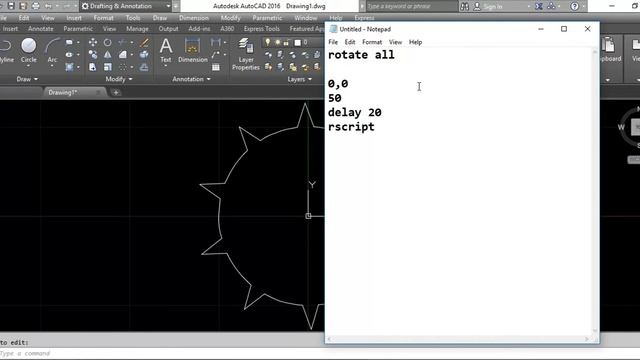Viewport: 640px width, 360px height.
Task: Open Notepad View menu
Action: pyautogui.click(x=395, y=42)
